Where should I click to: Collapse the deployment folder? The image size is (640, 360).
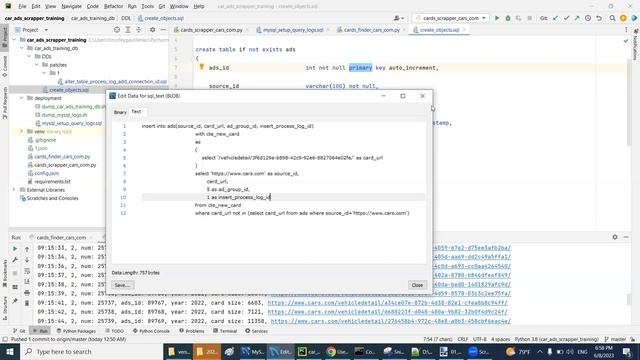click(x=22, y=98)
